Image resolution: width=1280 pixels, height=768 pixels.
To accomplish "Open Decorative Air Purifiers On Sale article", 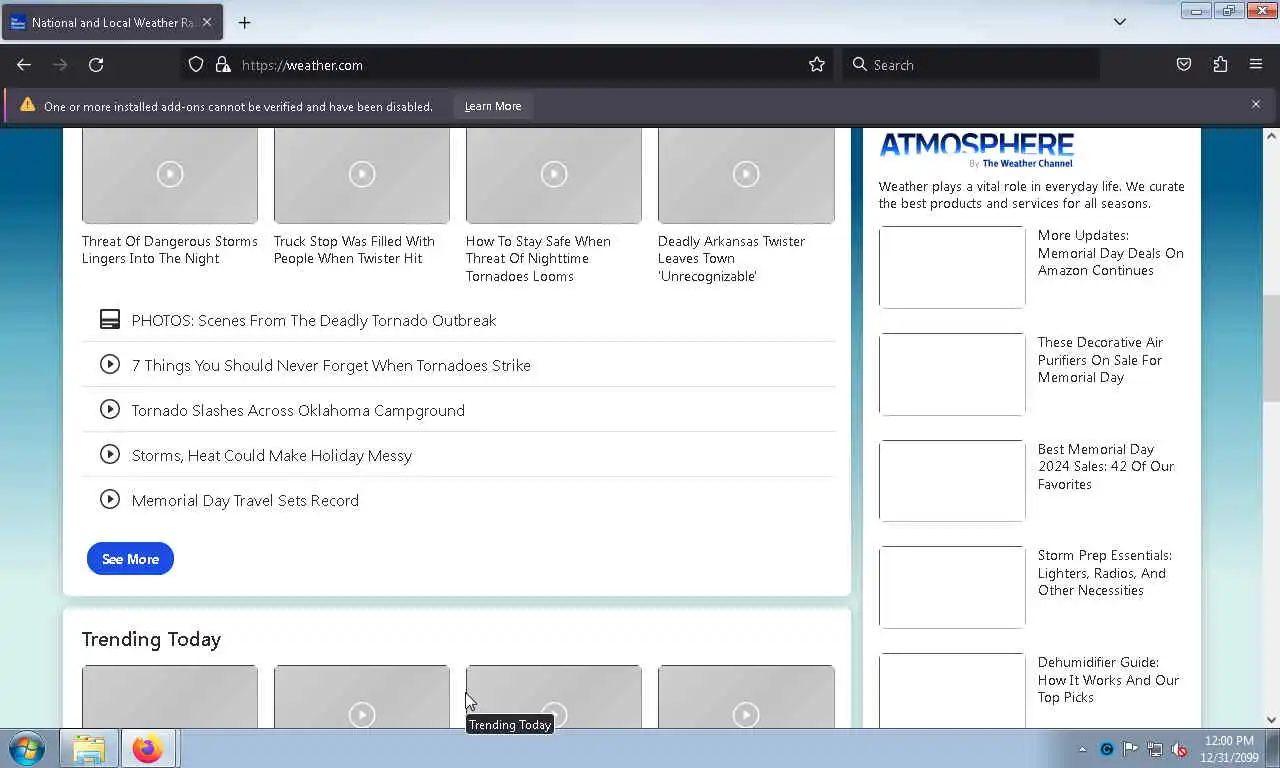I will pyautogui.click(x=1100, y=360).
